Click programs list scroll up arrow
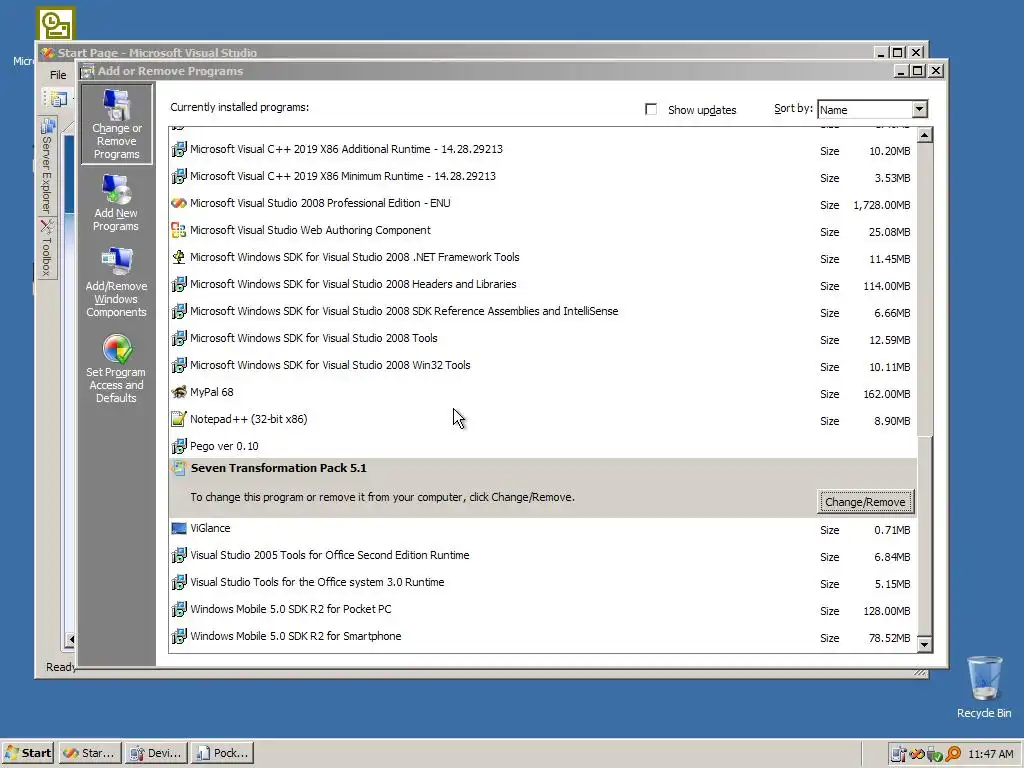The width and height of the screenshot is (1024, 768). pyautogui.click(x=924, y=135)
